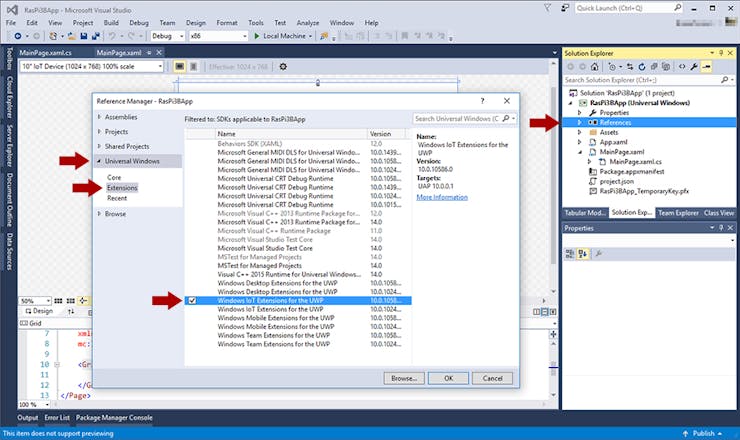Screen dimensions: 740x440
Task: Open the Tools menu
Action: [256, 23]
